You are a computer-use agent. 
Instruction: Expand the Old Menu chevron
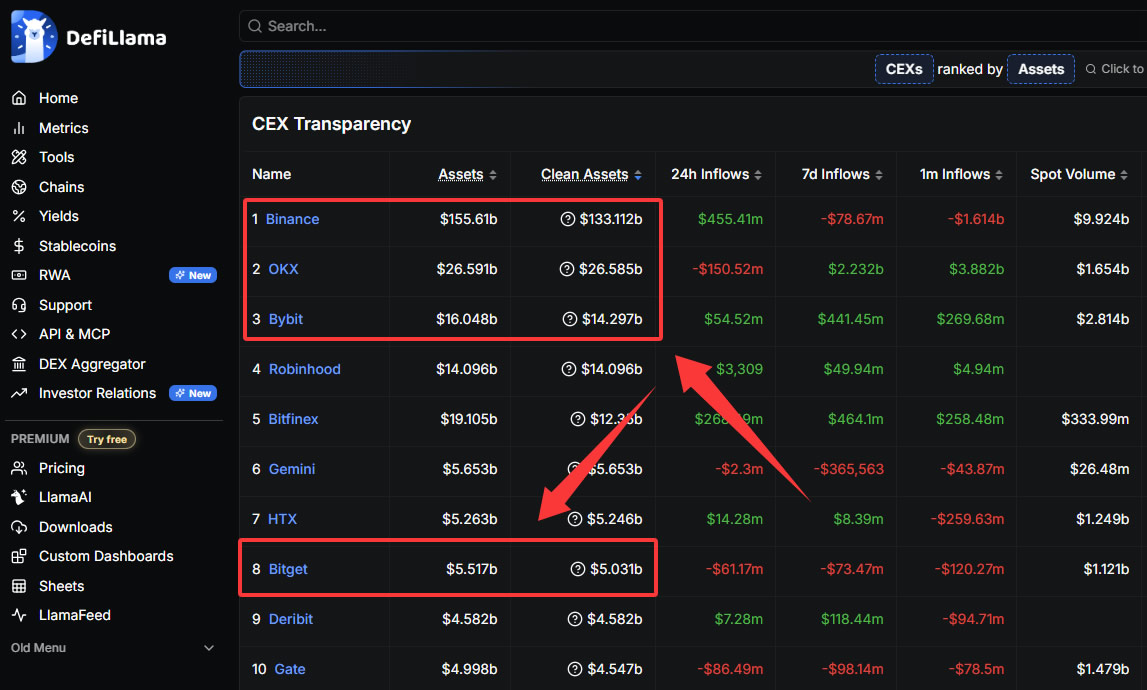coord(209,648)
